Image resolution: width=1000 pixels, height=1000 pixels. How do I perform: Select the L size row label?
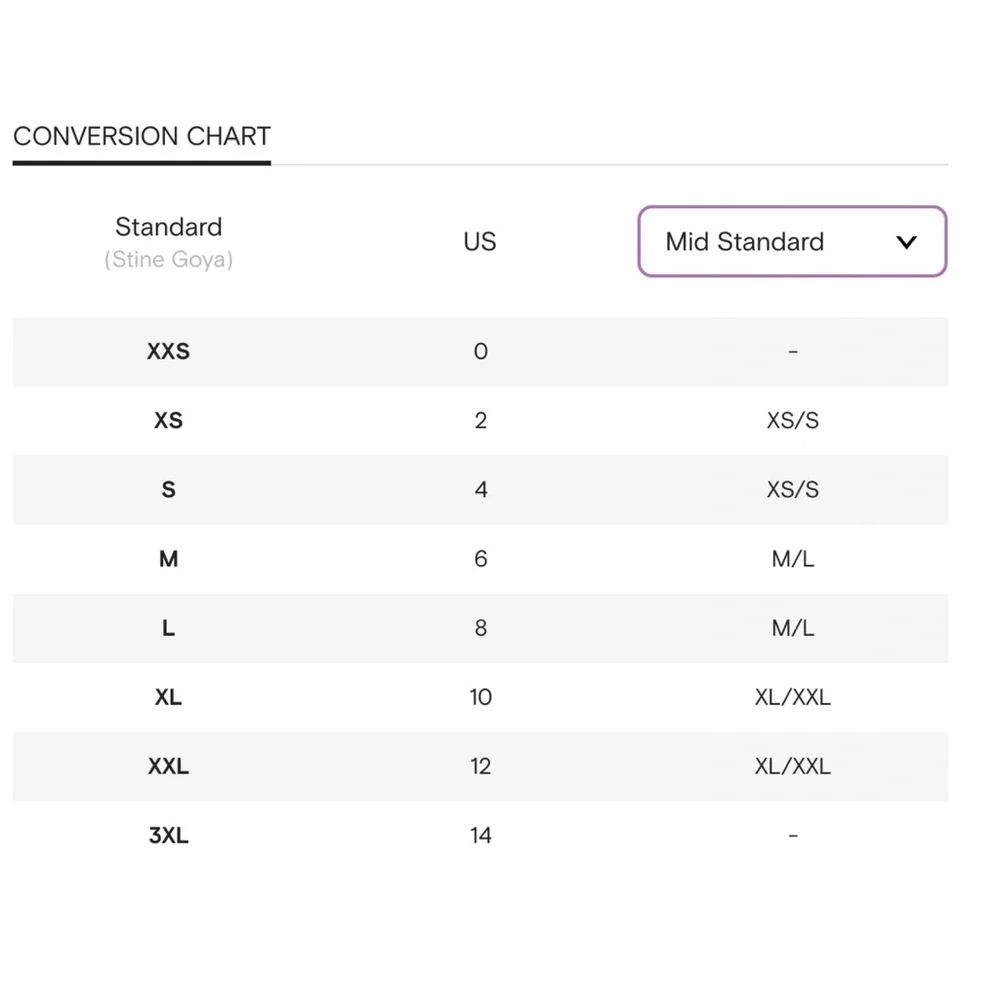168,628
